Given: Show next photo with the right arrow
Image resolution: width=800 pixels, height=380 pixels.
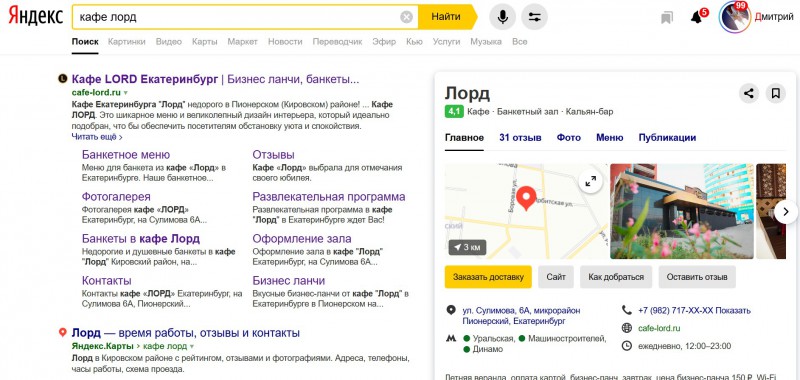Looking at the screenshot, I should pyautogui.click(x=786, y=211).
